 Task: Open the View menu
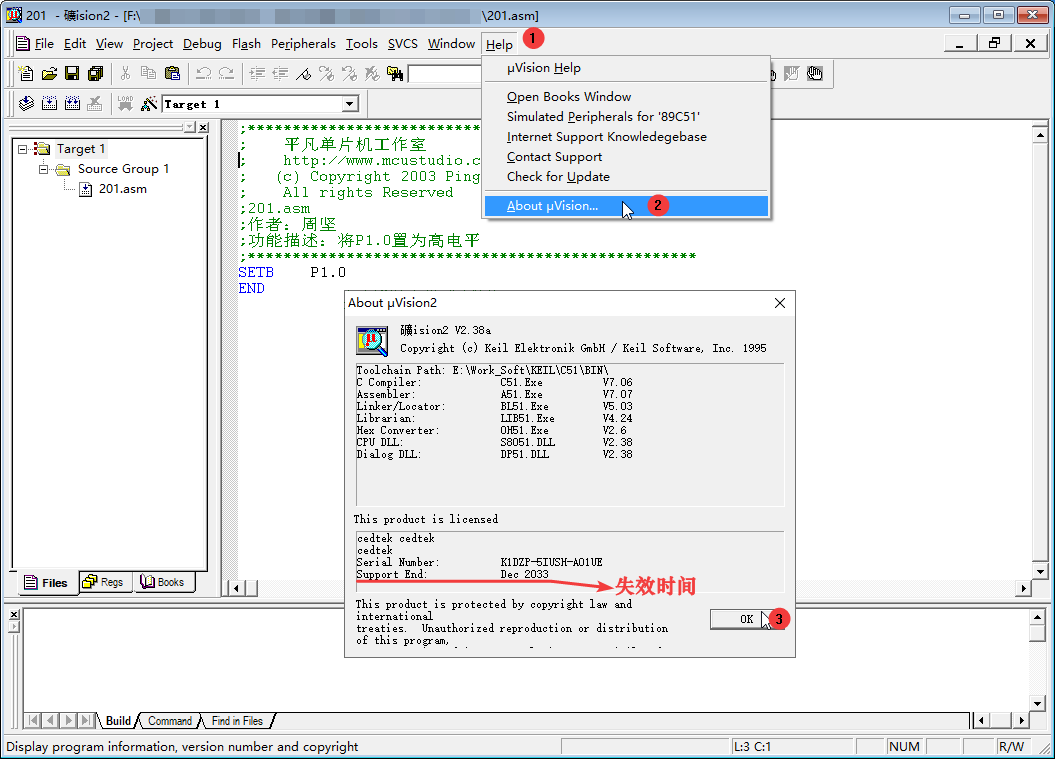pos(109,44)
